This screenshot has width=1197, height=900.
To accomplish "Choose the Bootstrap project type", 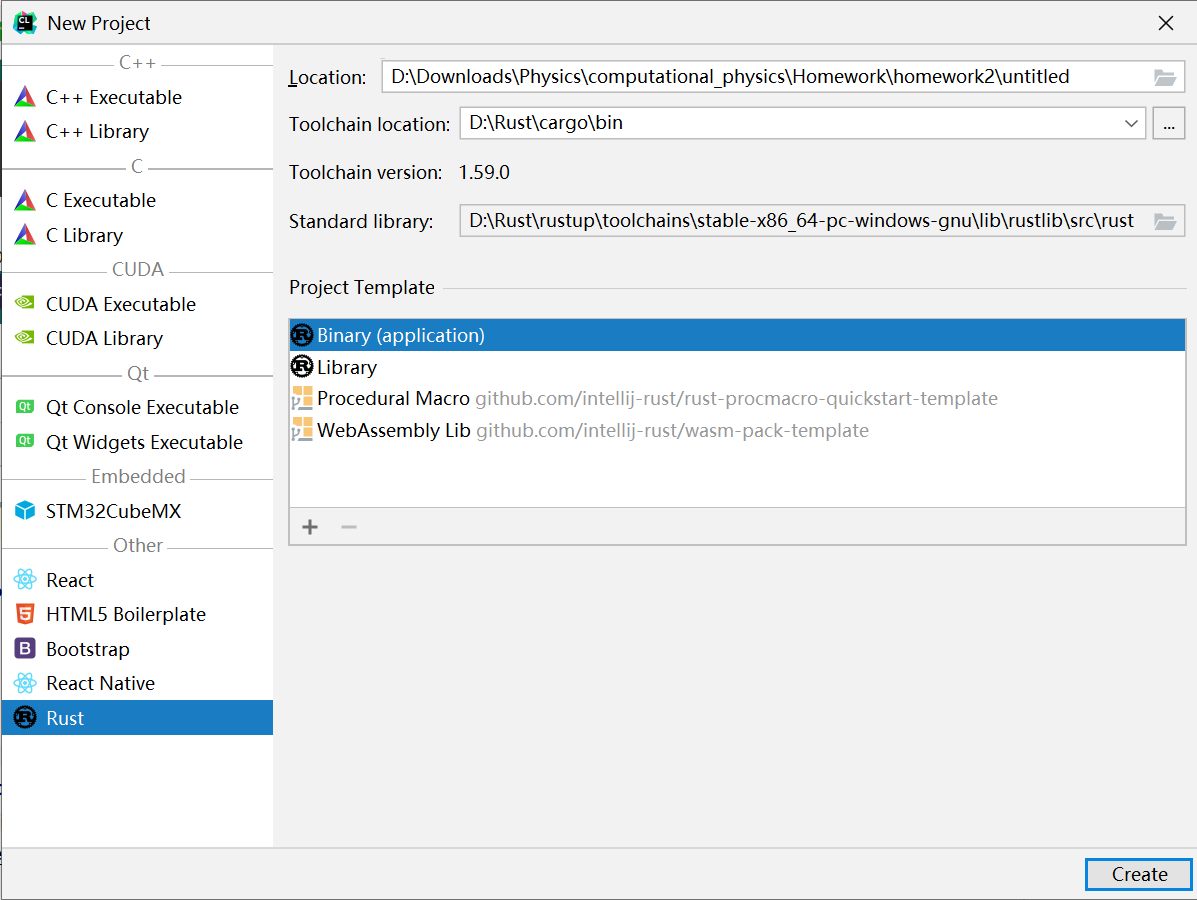I will 137,649.
